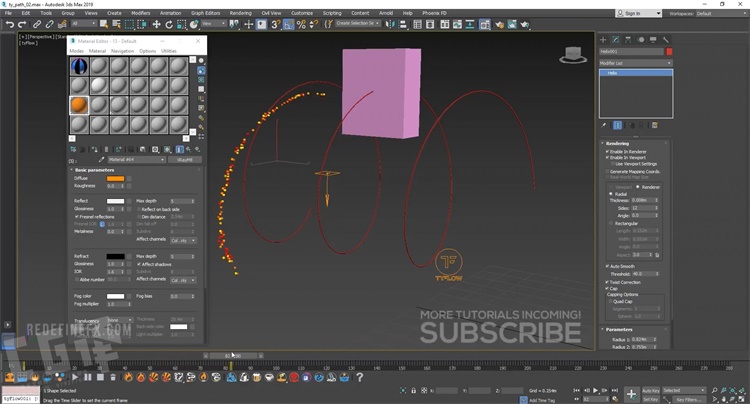The width and height of the screenshot is (750, 404).
Task: Toggle the Percent Snap icon
Action: (x=301, y=24)
